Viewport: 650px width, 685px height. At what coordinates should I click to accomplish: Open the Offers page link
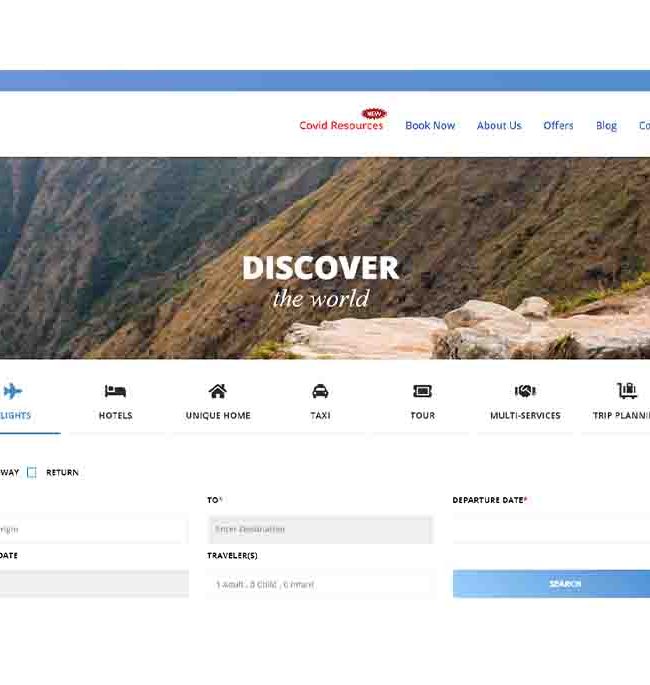click(558, 126)
